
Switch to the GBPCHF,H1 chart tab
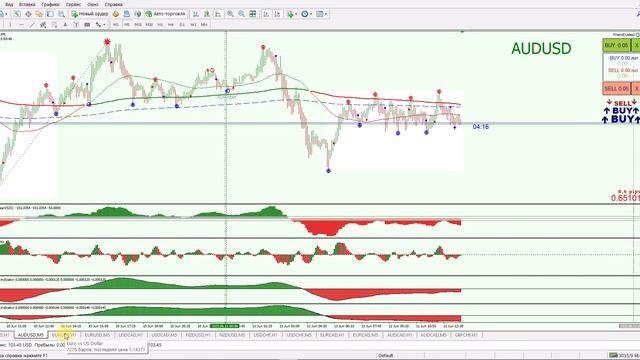466,335
